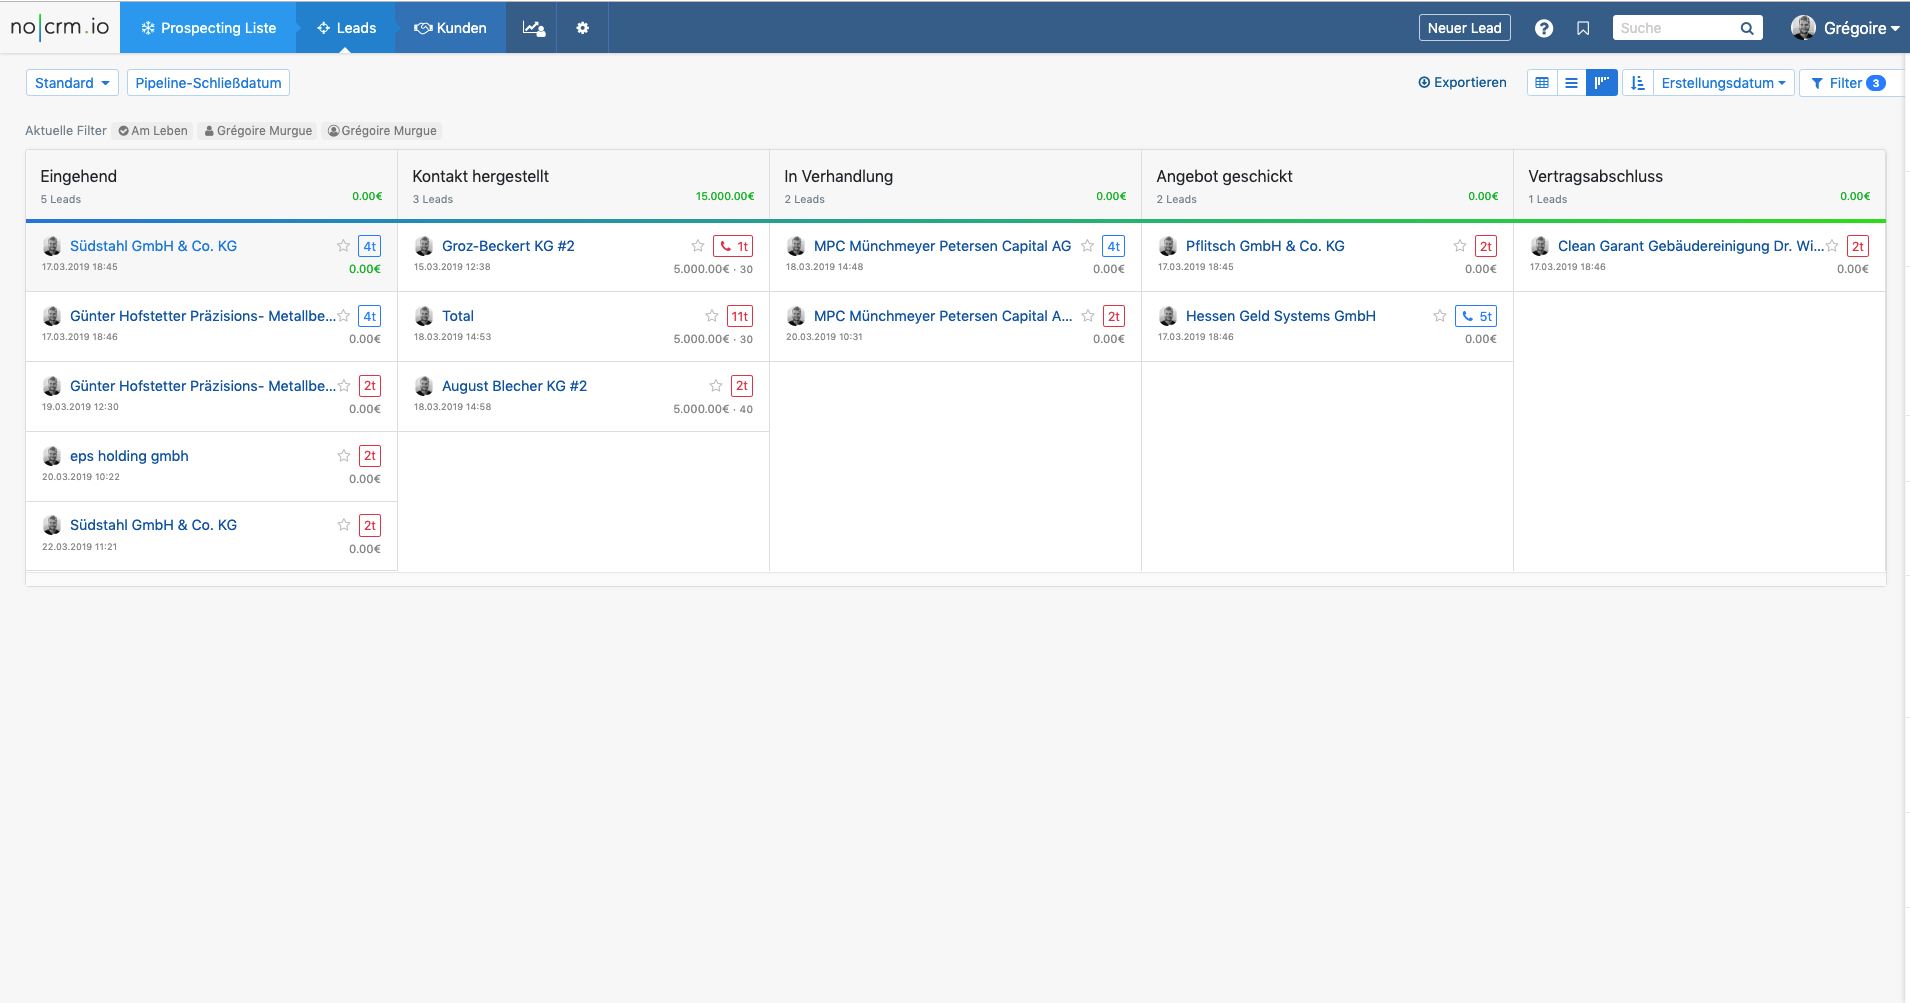Select the pipeline board view icon
The width and height of the screenshot is (1910, 1003).
[x=1601, y=83]
